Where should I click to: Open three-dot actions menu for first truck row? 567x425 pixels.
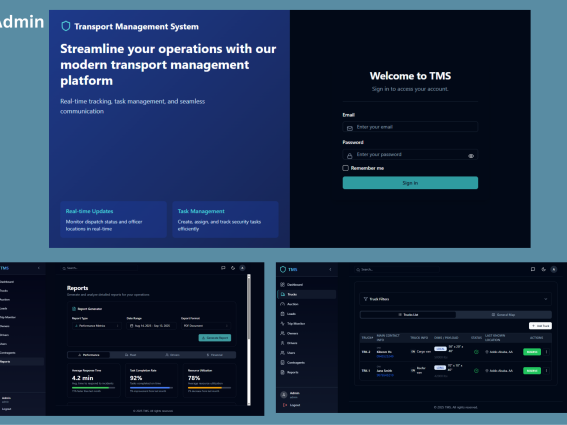click(x=546, y=352)
